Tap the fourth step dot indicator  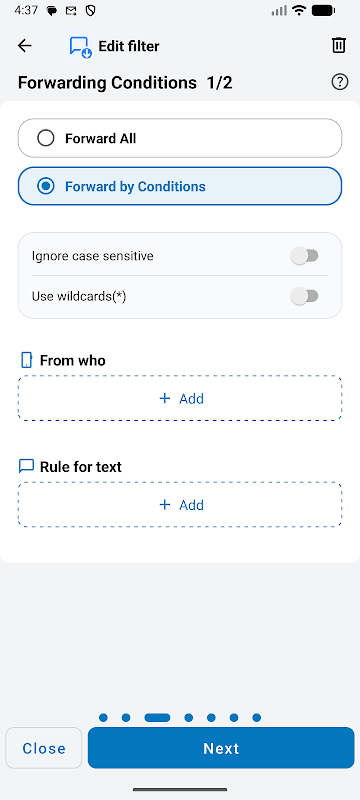pos(189,718)
